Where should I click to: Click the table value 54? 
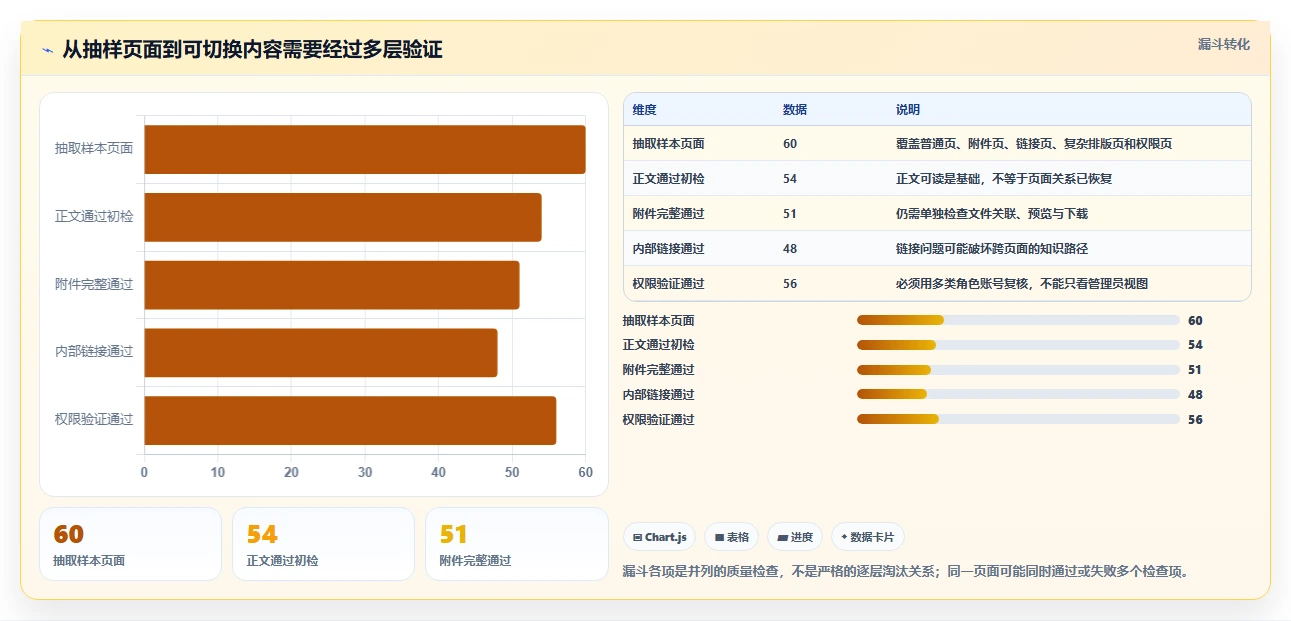point(790,179)
